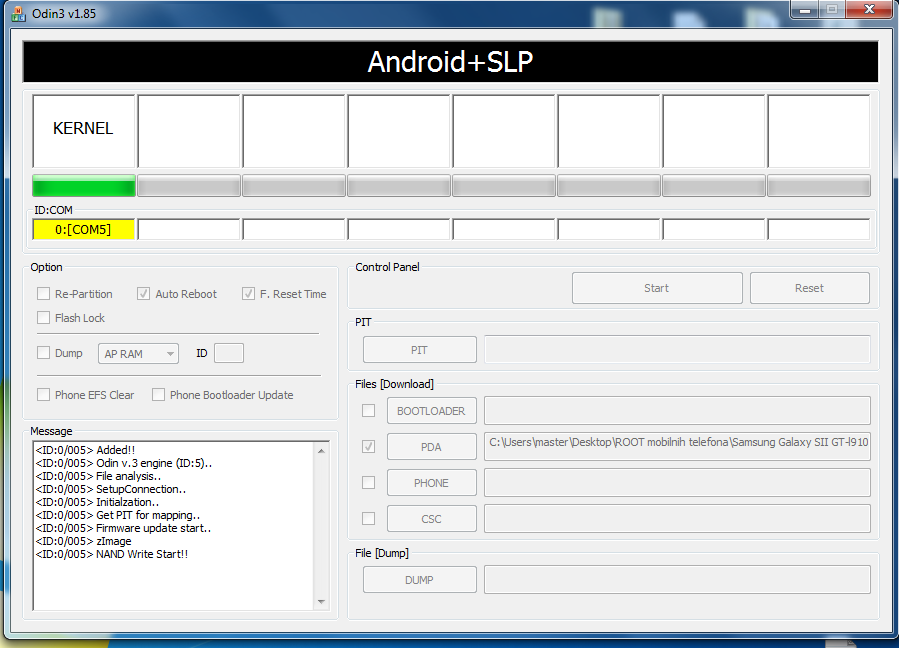
Task: Click the Message log scroll up arrow
Action: point(321,451)
